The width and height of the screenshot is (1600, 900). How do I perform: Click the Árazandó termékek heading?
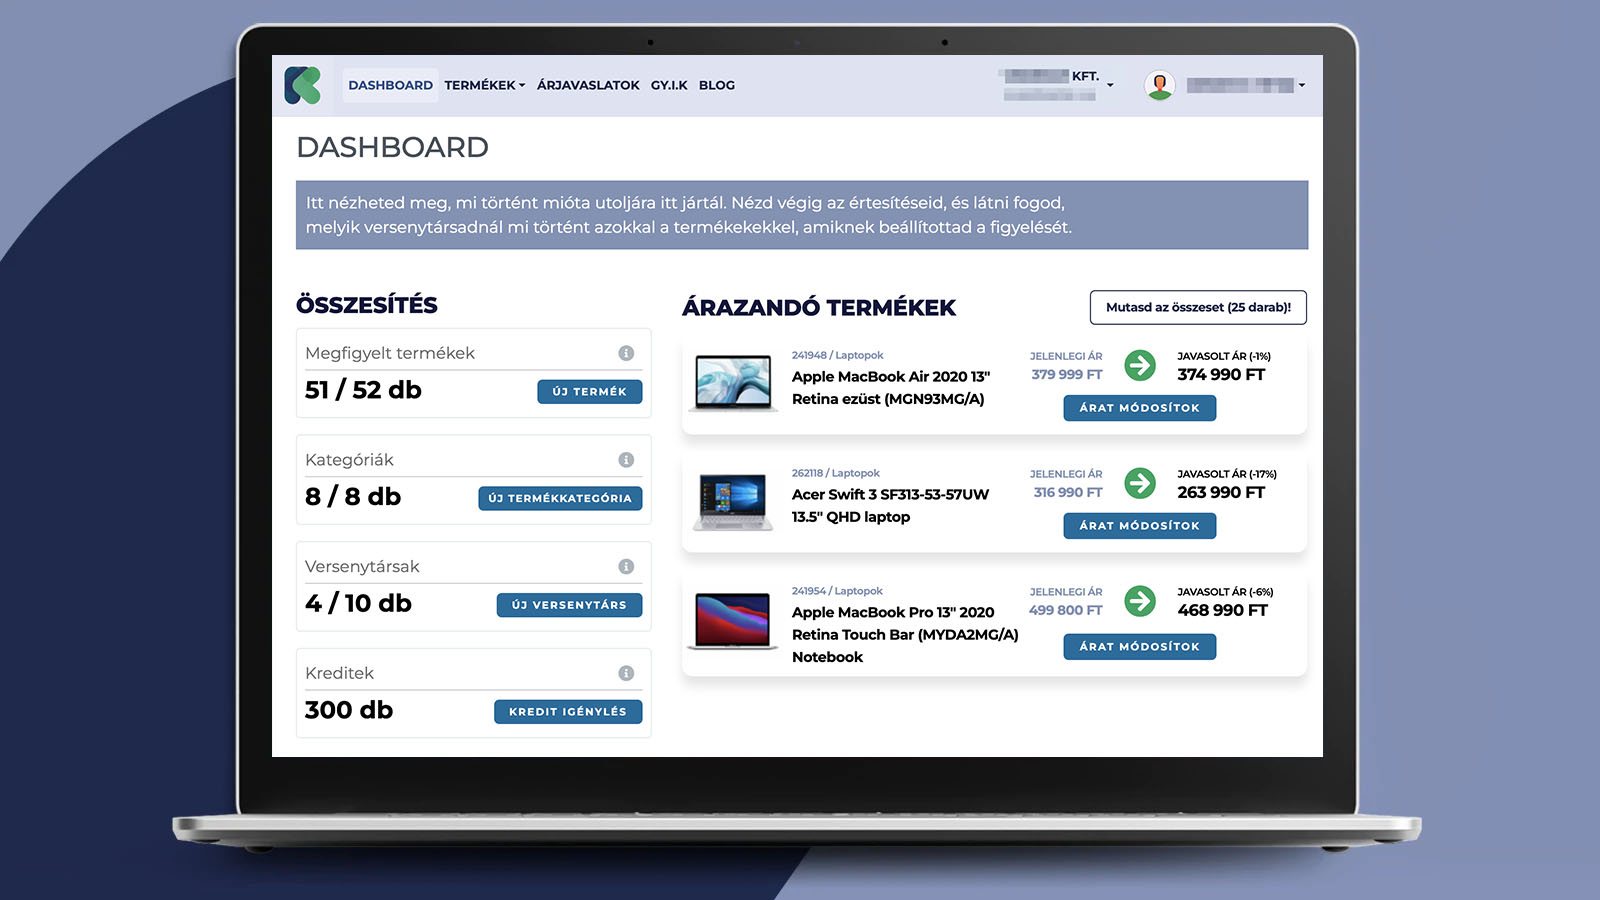coord(819,307)
